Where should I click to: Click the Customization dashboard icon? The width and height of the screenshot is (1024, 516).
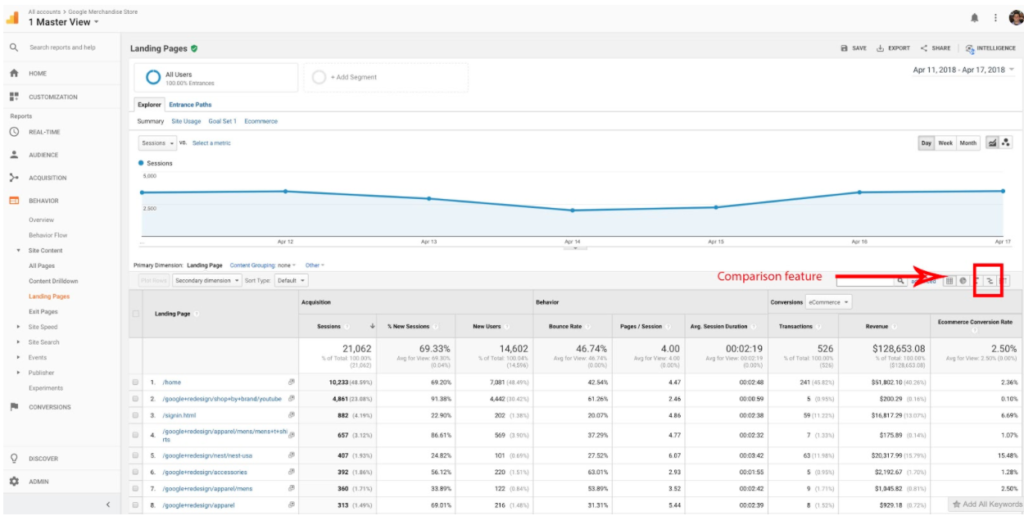tap(14, 97)
